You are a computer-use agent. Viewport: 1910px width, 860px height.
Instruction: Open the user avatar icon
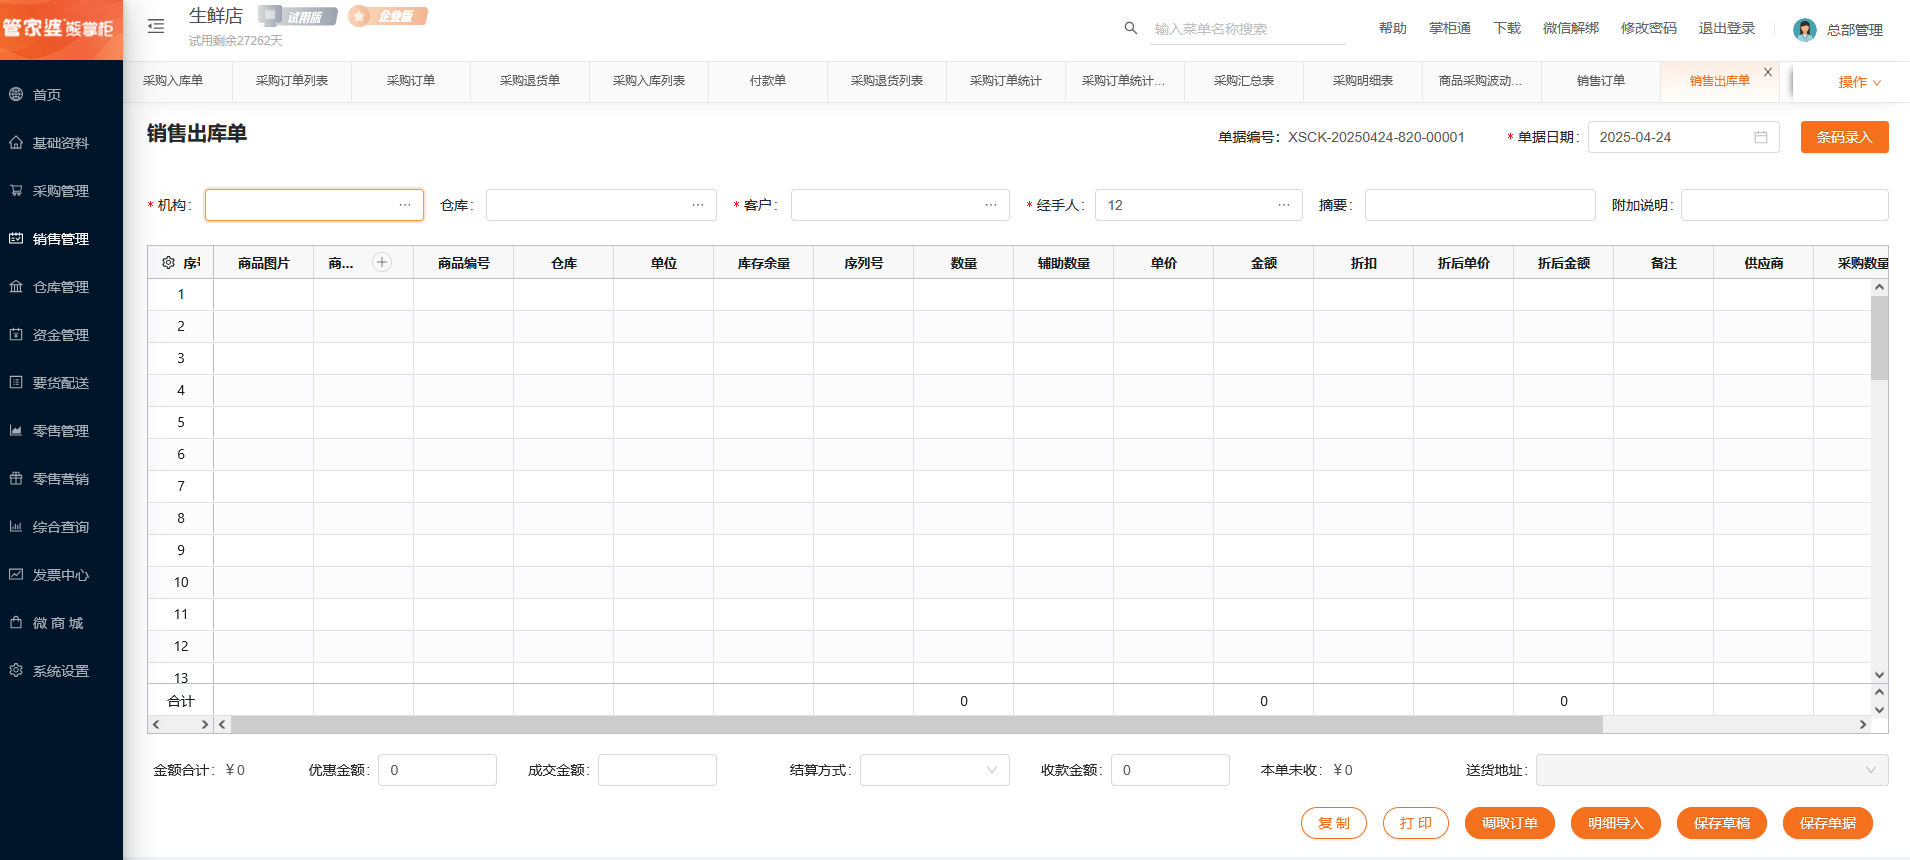click(1805, 30)
